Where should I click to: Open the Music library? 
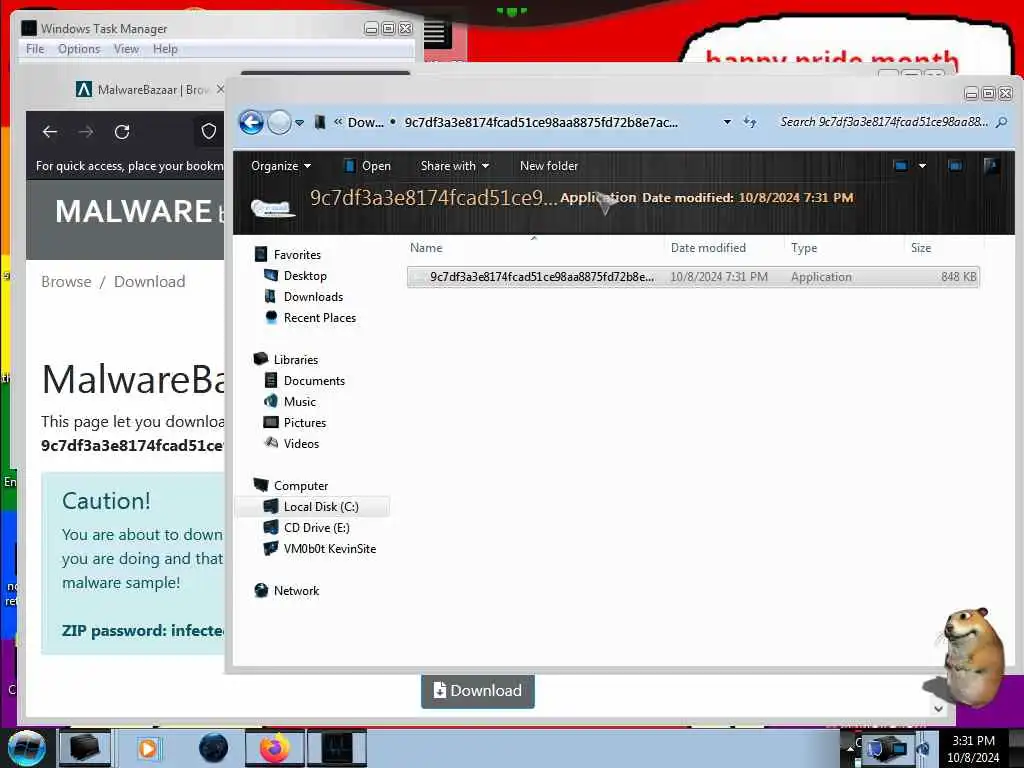click(290, 402)
